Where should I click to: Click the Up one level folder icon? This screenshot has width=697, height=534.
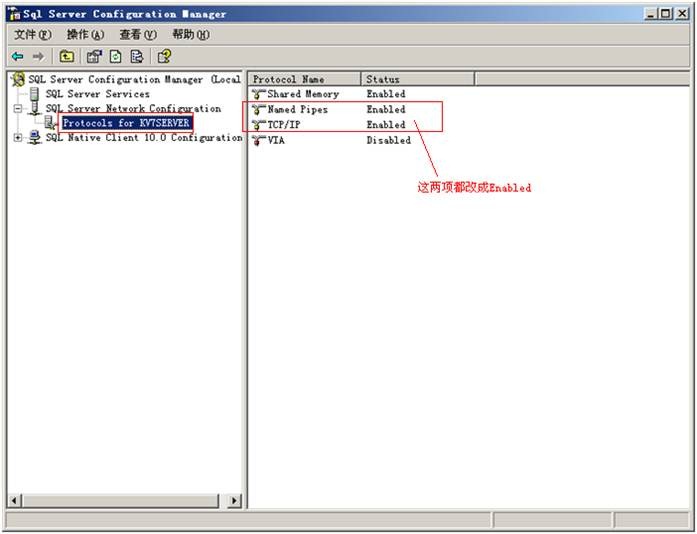point(67,56)
